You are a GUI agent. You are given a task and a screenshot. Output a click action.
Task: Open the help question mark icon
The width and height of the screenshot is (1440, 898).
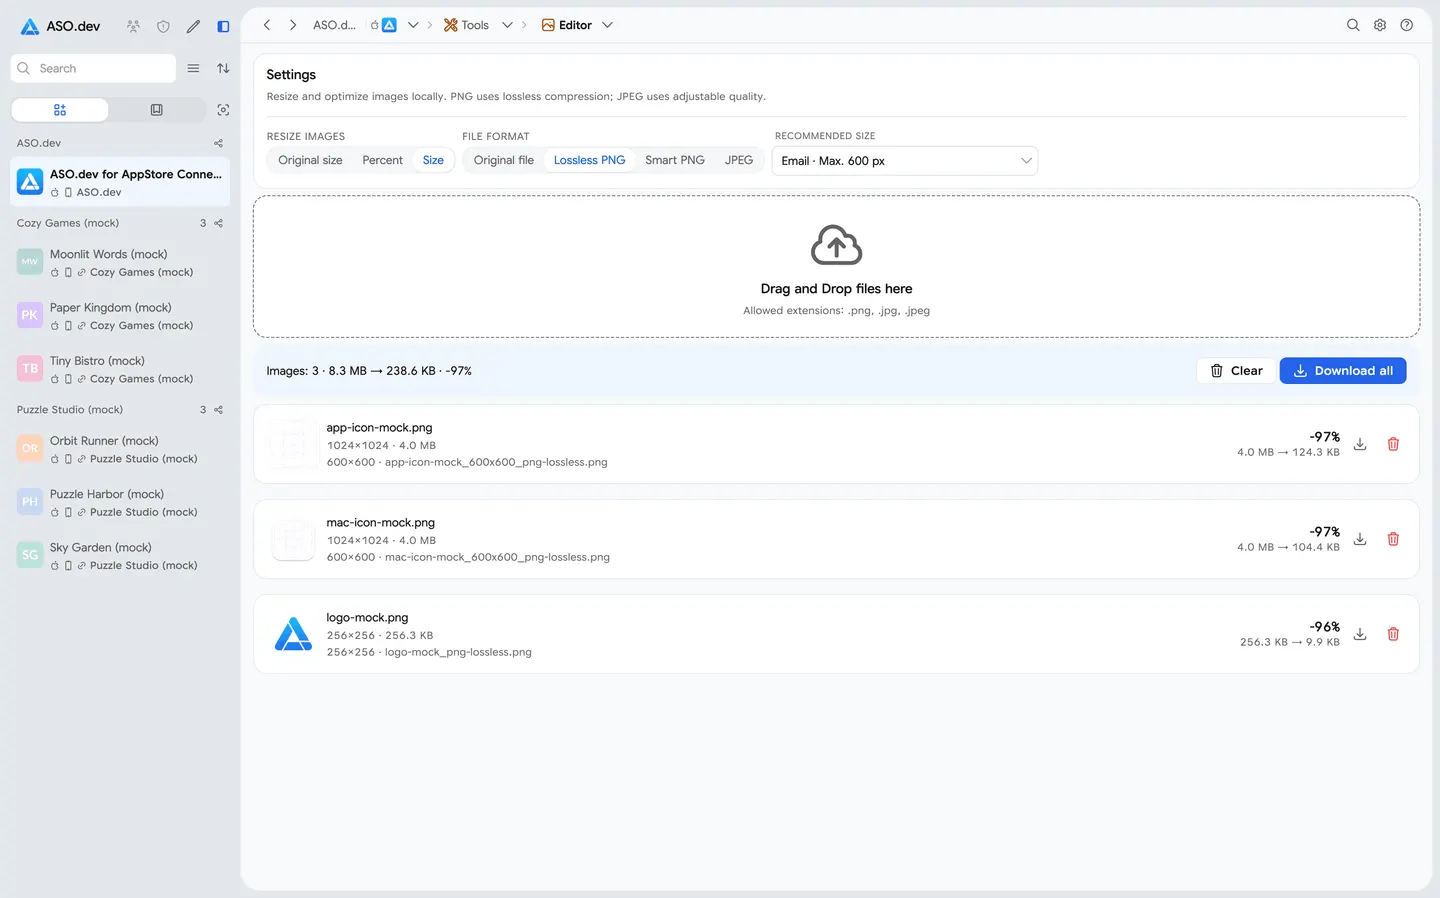click(1407, 25)
